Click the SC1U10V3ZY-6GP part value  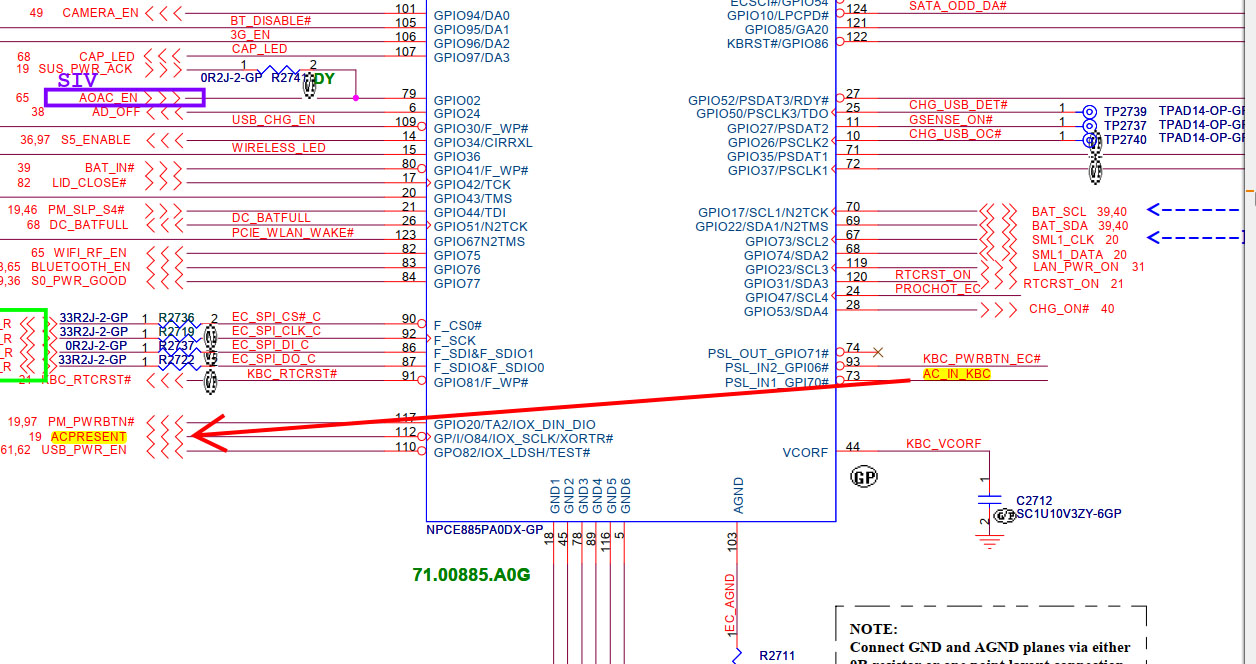point(1069,514)
